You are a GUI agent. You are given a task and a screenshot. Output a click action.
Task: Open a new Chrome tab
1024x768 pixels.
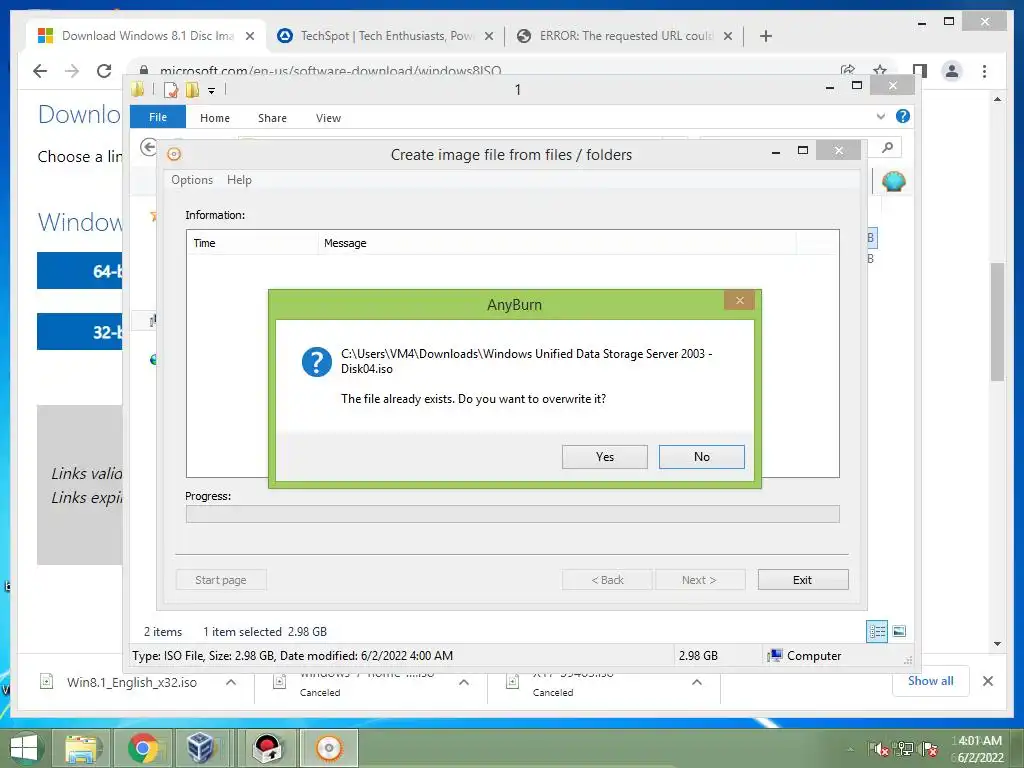click(x=766, y=36)
